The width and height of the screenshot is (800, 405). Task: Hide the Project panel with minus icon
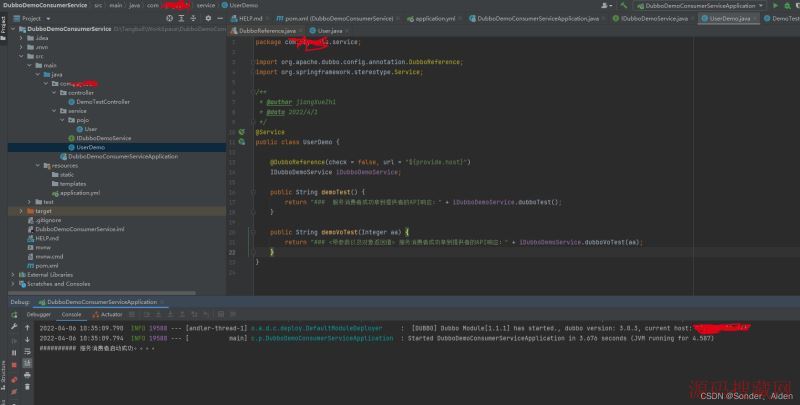[x=220, y=18]
